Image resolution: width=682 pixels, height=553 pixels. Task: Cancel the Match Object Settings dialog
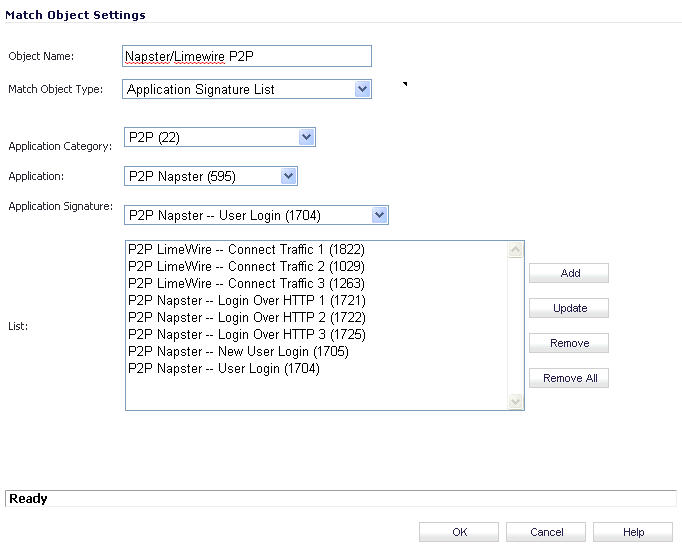pos(546,532)
